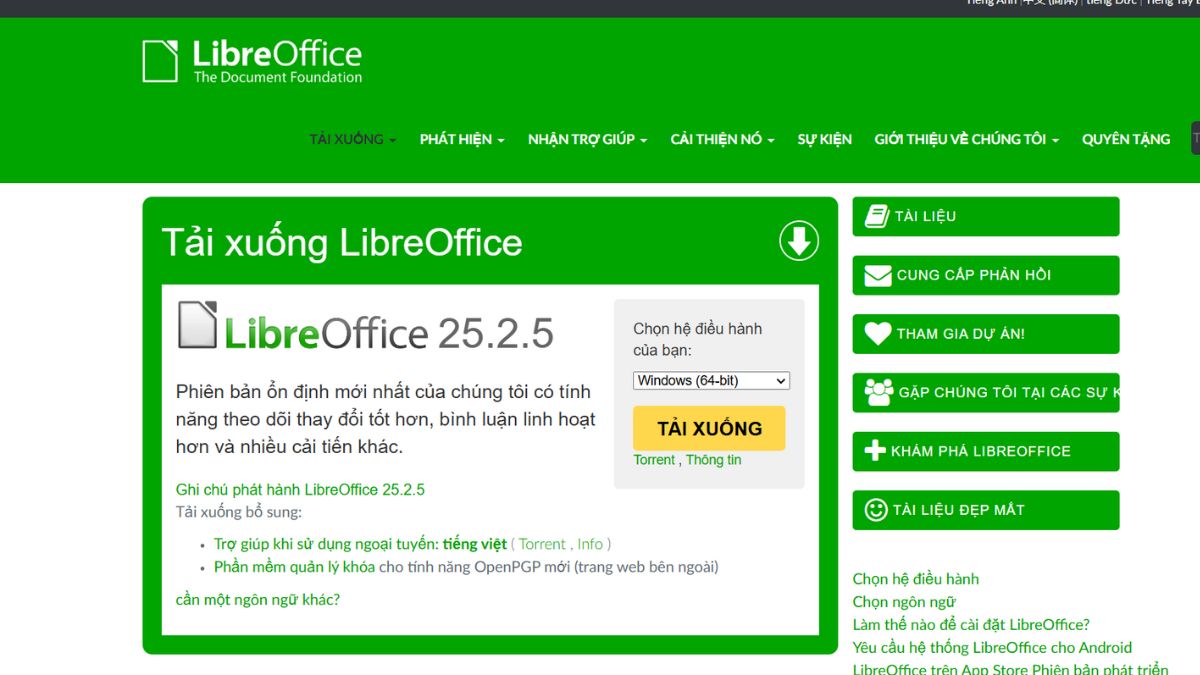Click the Torrent link in the offline help row
Image resolution: width=1200 pixels, height=675 pixels.
tap(543, 544)
